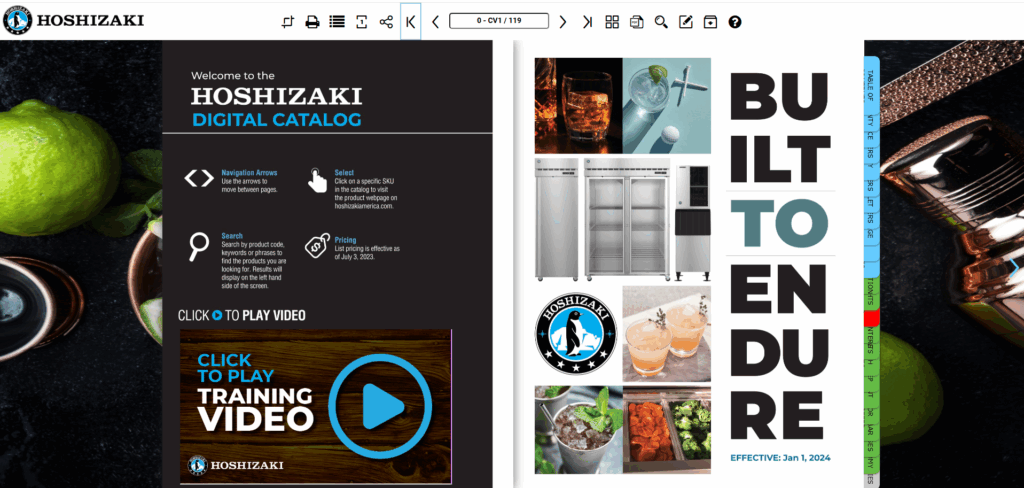Click the Hoshizaki logo at top left
Screen dimensions: 1024x488
(73, 20)
